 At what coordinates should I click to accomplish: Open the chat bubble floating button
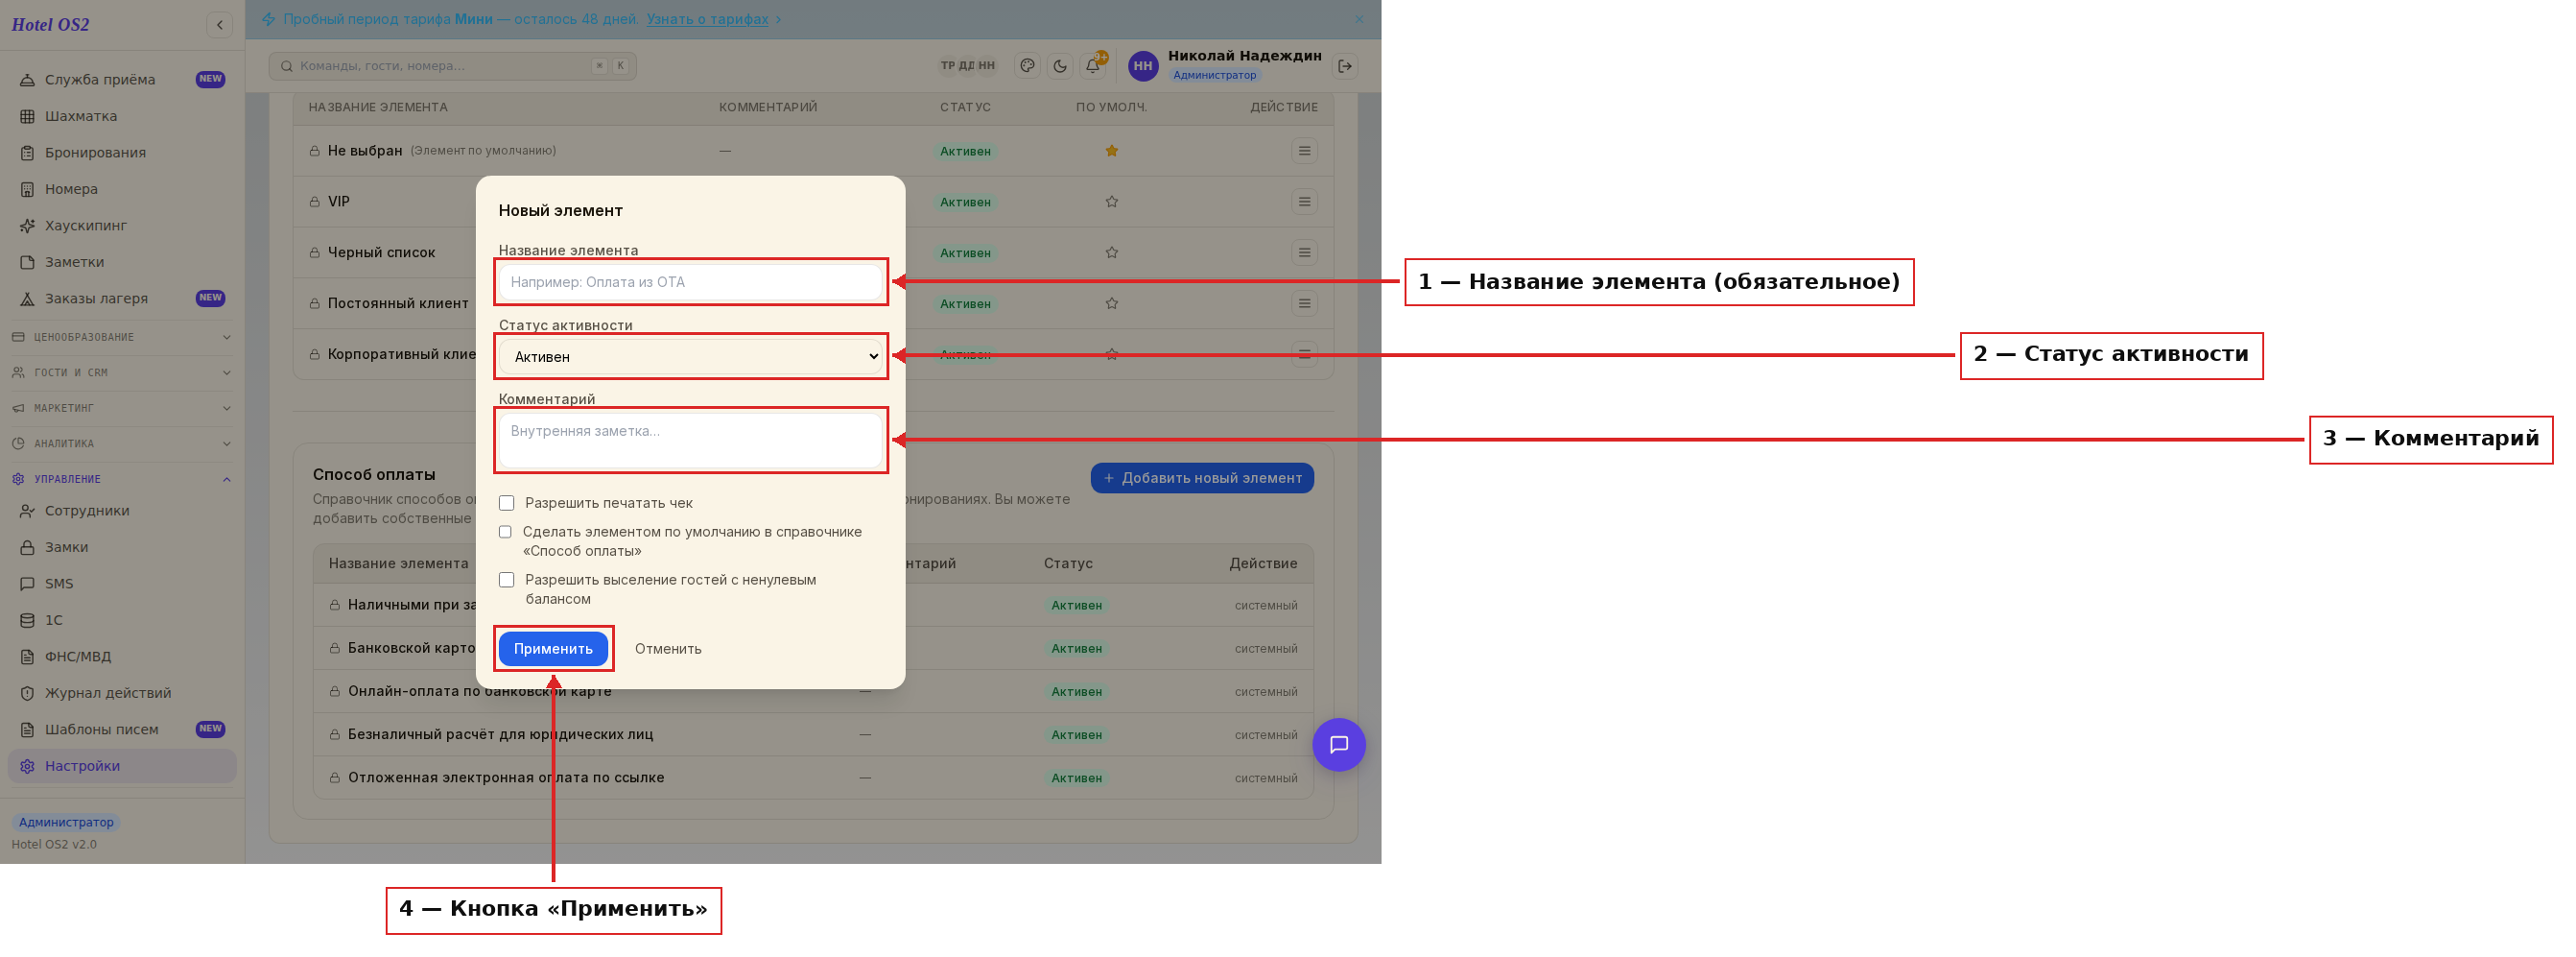pos(1338,744)
